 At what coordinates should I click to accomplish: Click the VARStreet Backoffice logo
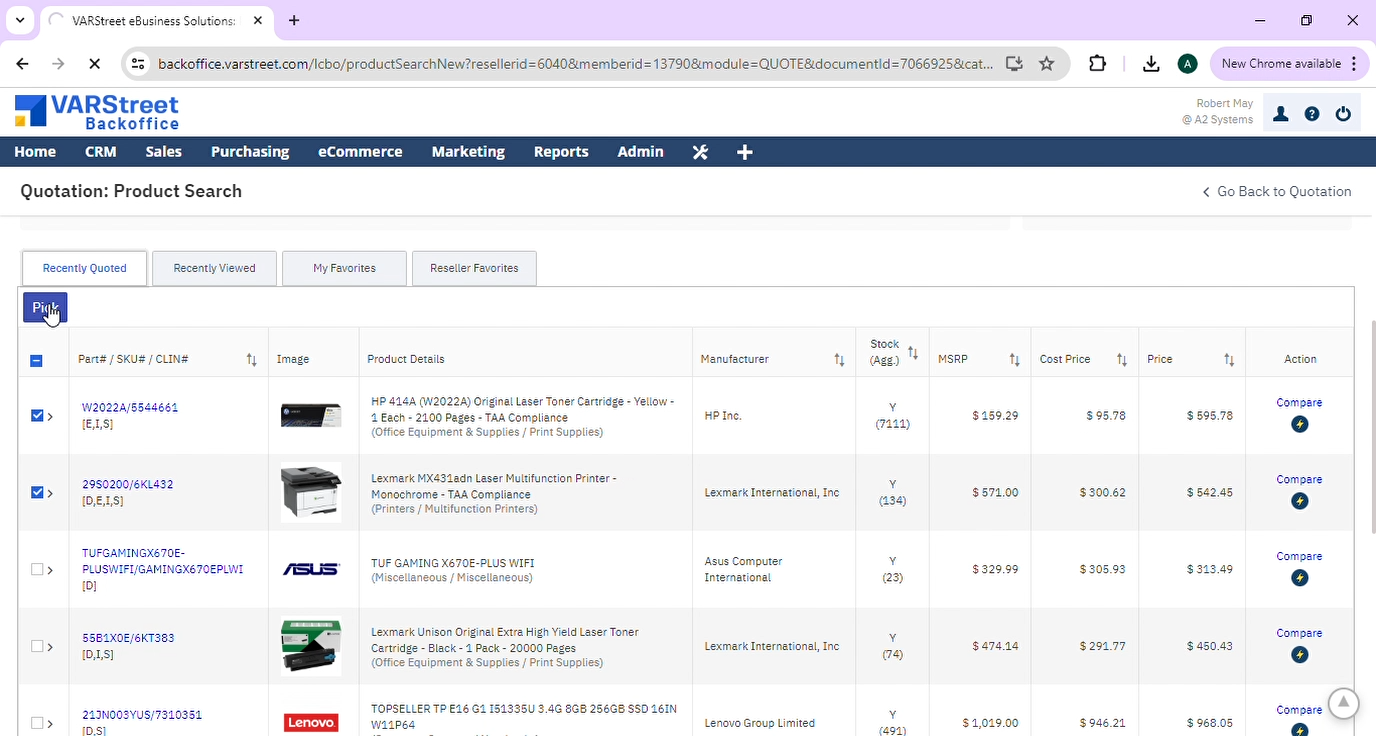click(x=97, y=112)
